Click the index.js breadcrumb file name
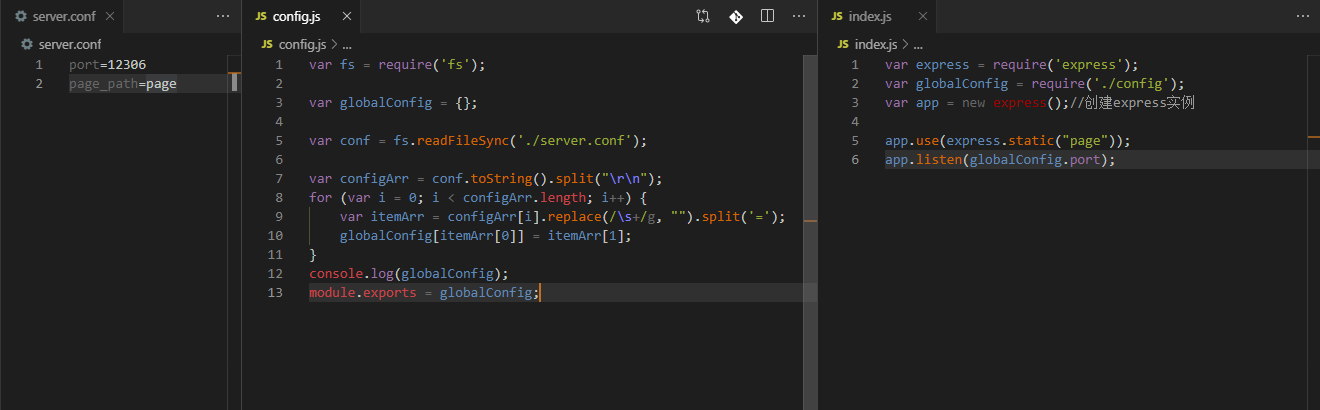 pos(877,45)
